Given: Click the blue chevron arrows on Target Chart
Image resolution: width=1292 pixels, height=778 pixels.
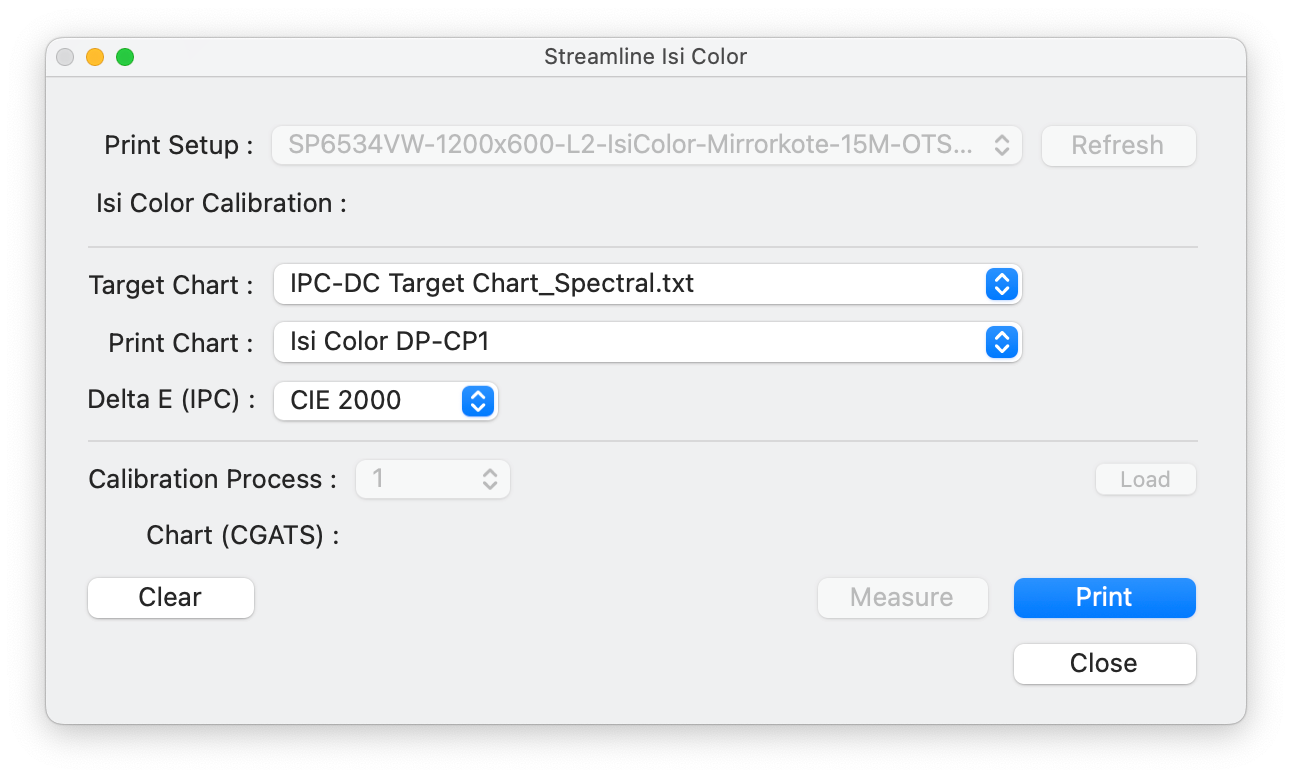Looking at the screenshot, I should coord(1001,284).
